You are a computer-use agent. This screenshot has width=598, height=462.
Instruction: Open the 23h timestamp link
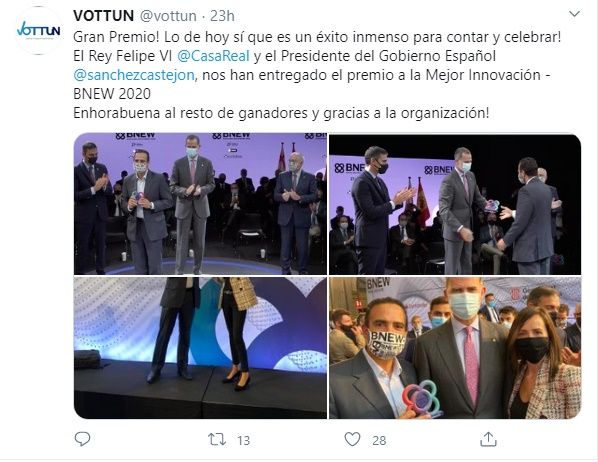[222, 16]
